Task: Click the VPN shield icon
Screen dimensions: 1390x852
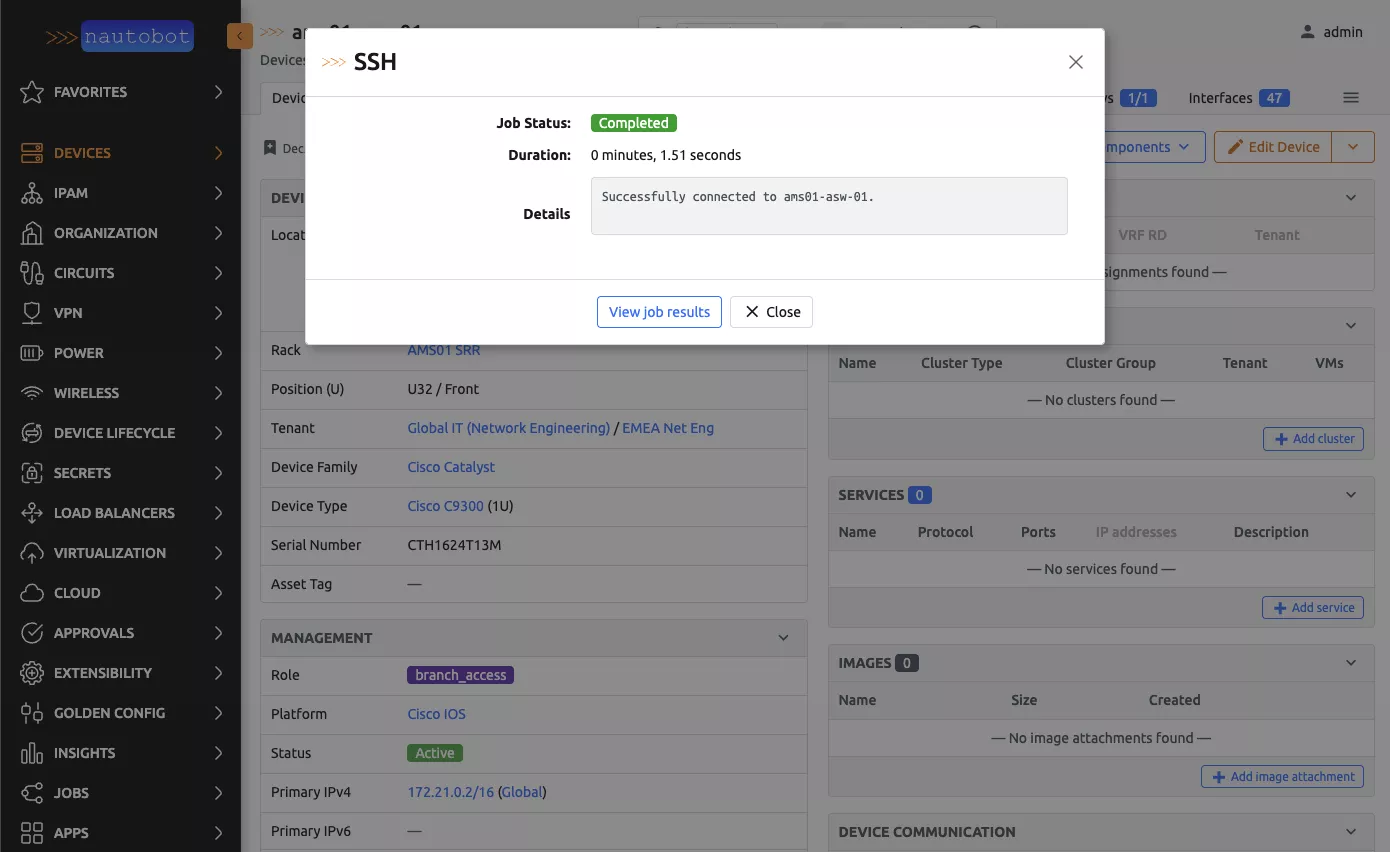Action: (x=32, y=313)
